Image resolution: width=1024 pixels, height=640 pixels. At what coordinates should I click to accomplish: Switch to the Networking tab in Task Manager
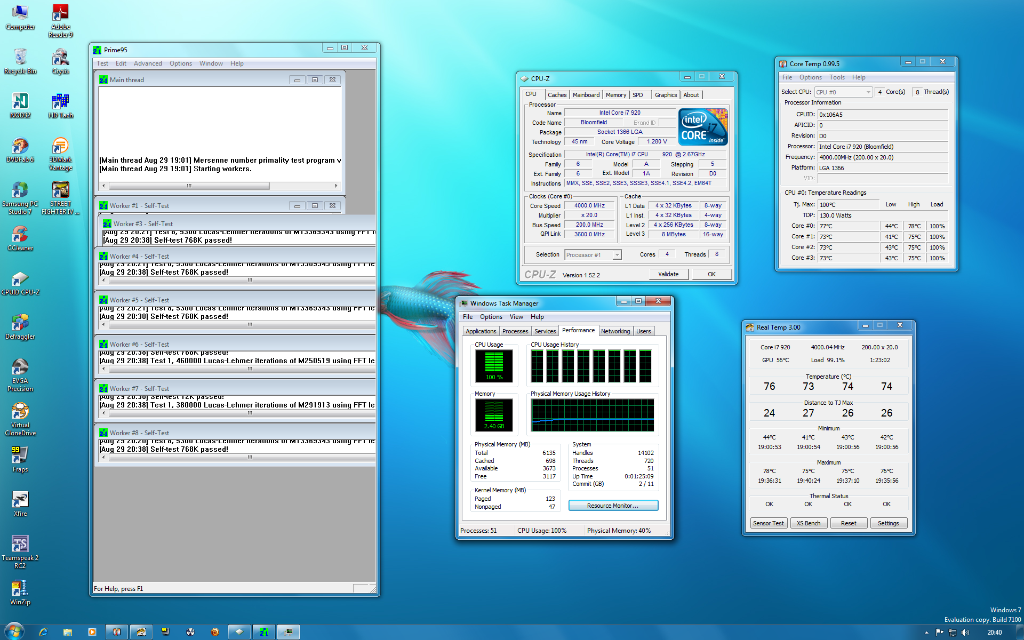pos(615,331)
